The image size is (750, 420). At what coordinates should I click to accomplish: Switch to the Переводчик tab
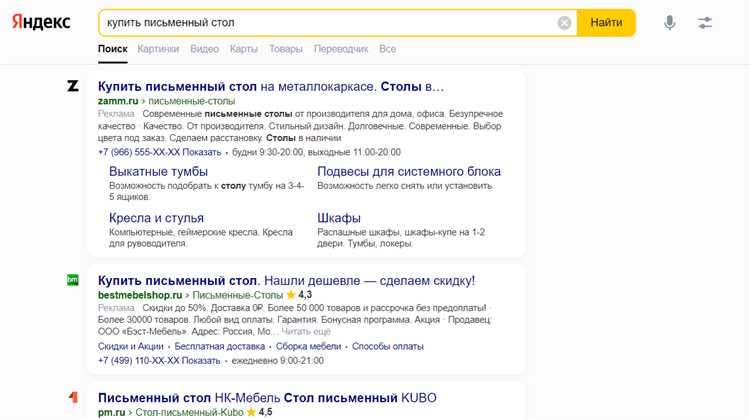click(341, 49)
